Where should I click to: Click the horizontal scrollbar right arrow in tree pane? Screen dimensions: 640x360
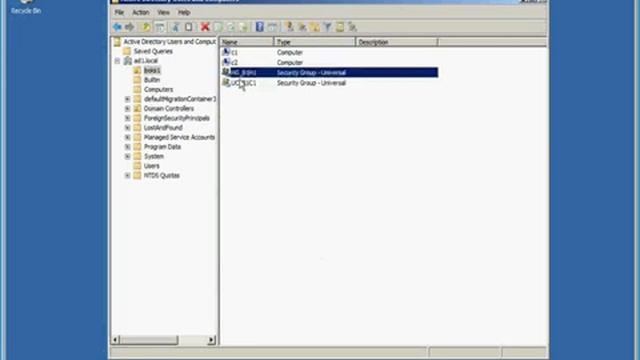click(211, 340)
